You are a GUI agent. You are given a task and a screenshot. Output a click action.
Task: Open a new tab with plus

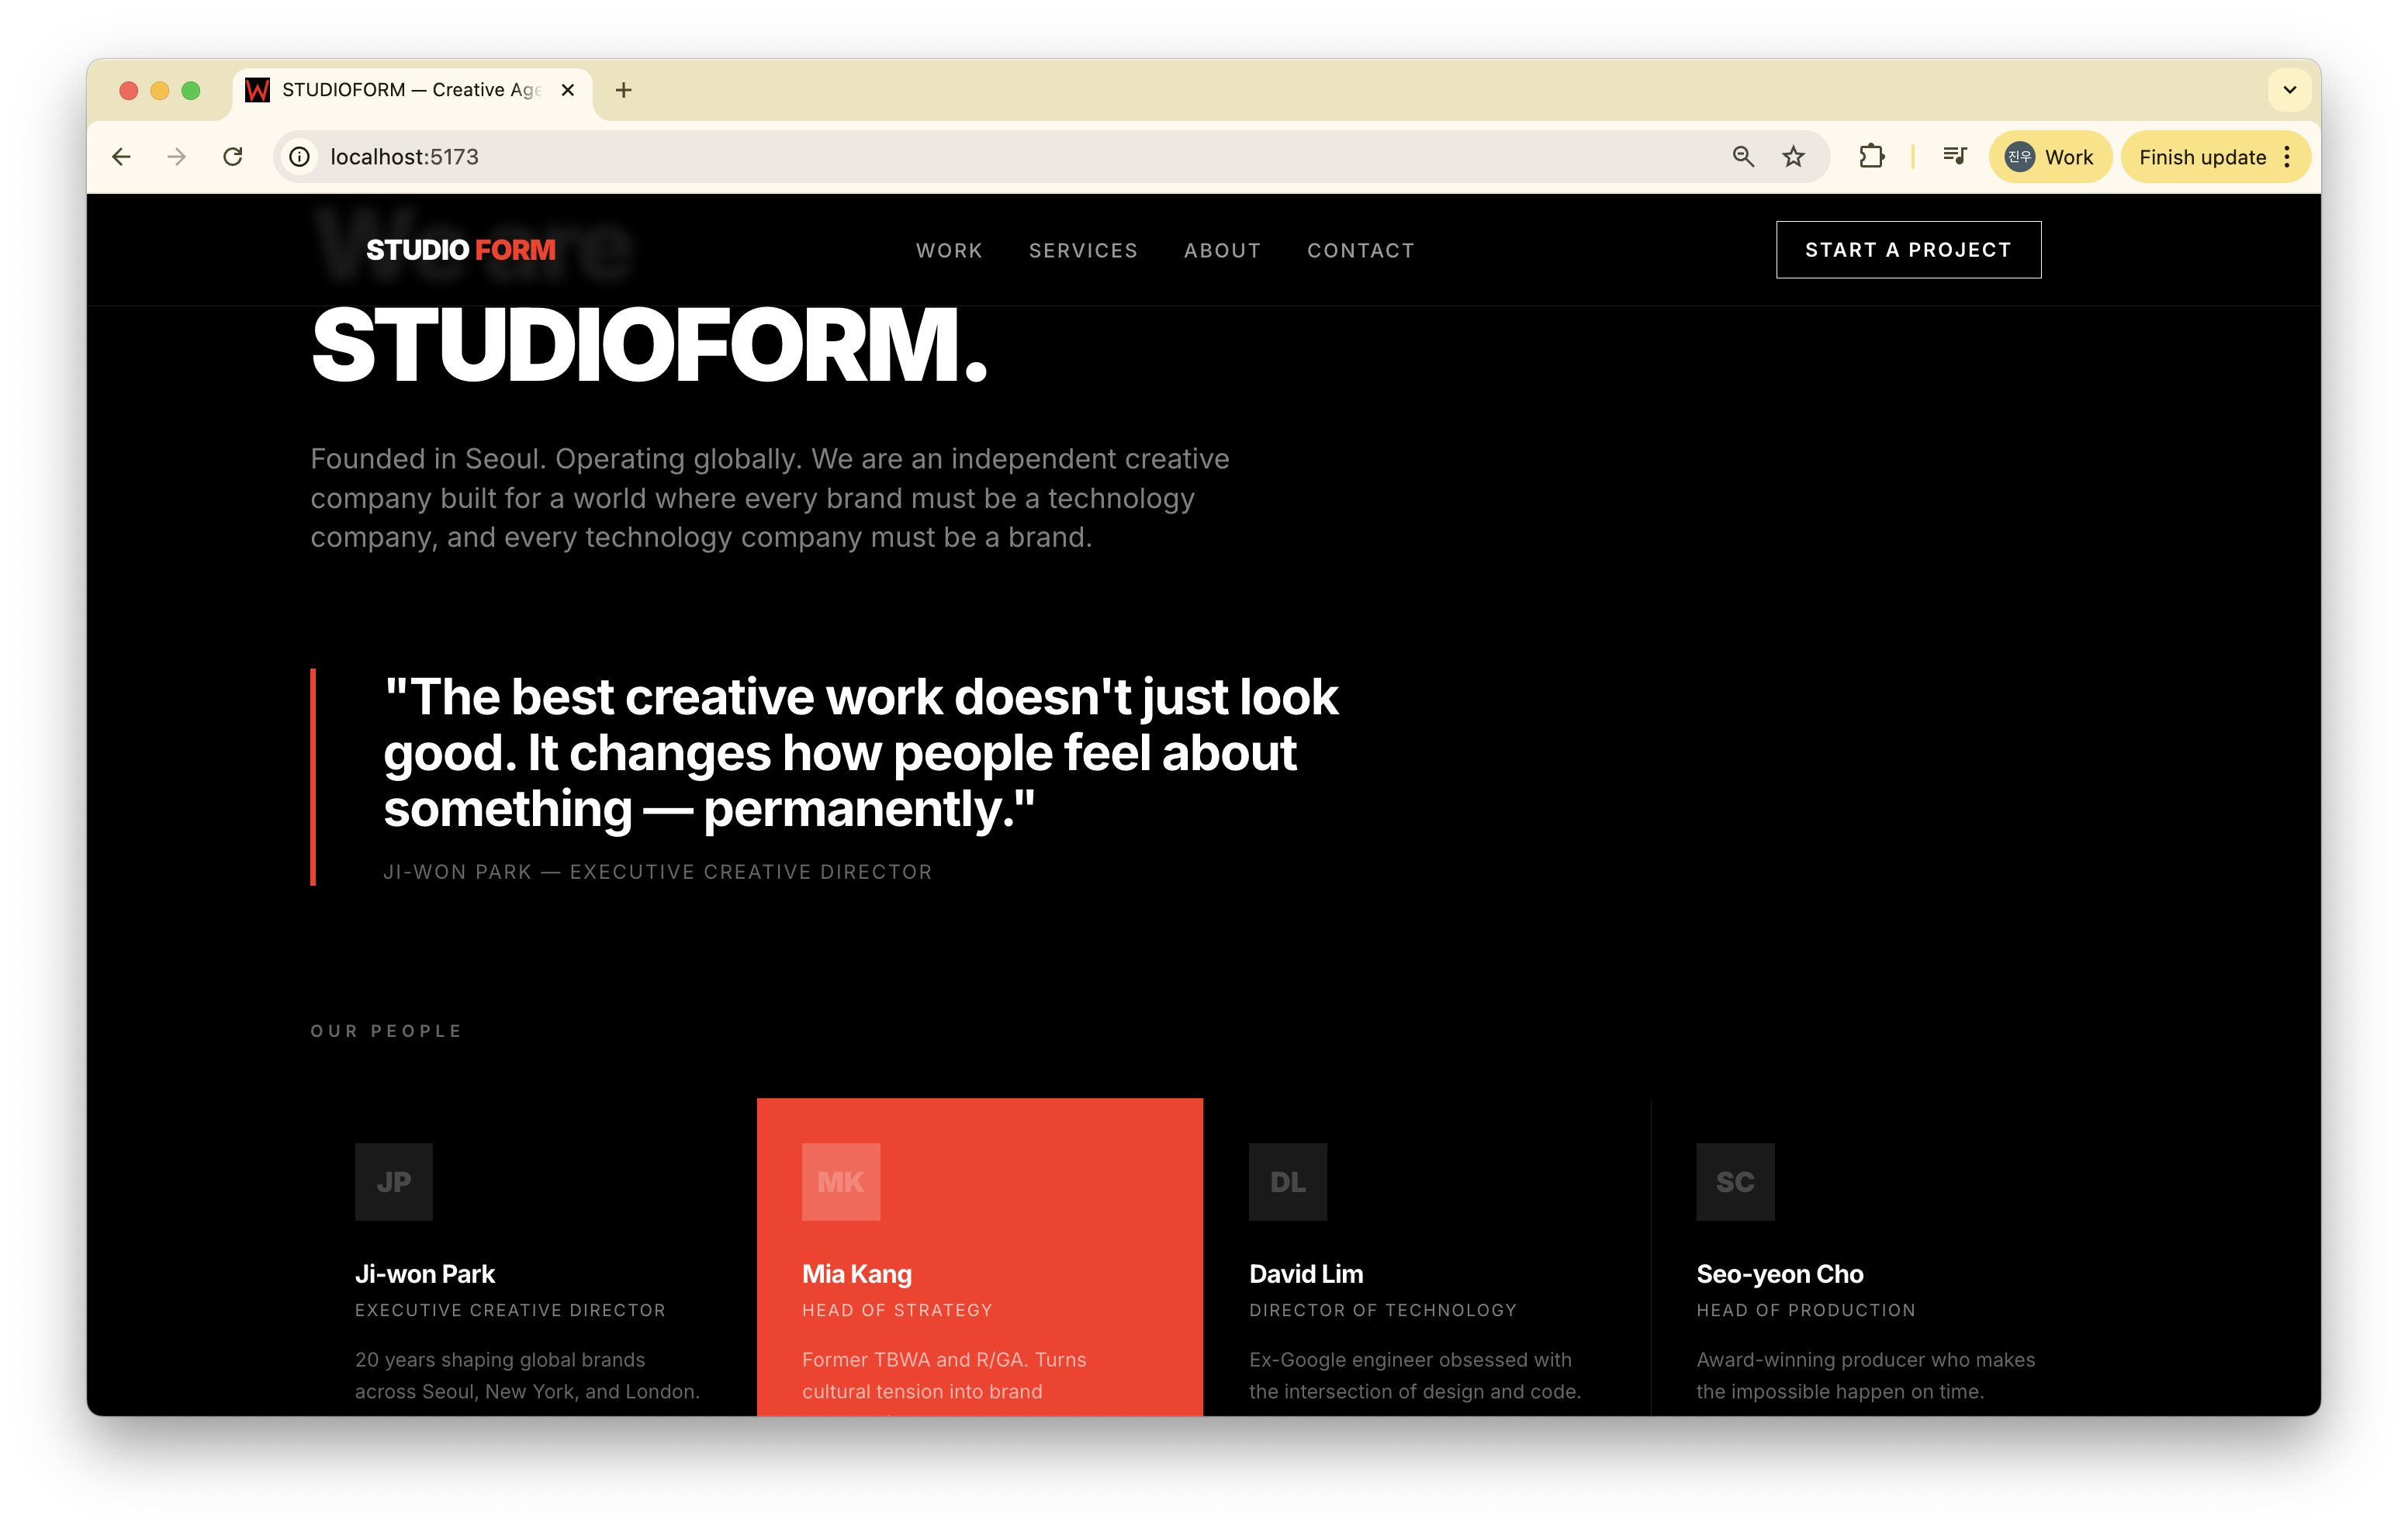click(623, 90)
